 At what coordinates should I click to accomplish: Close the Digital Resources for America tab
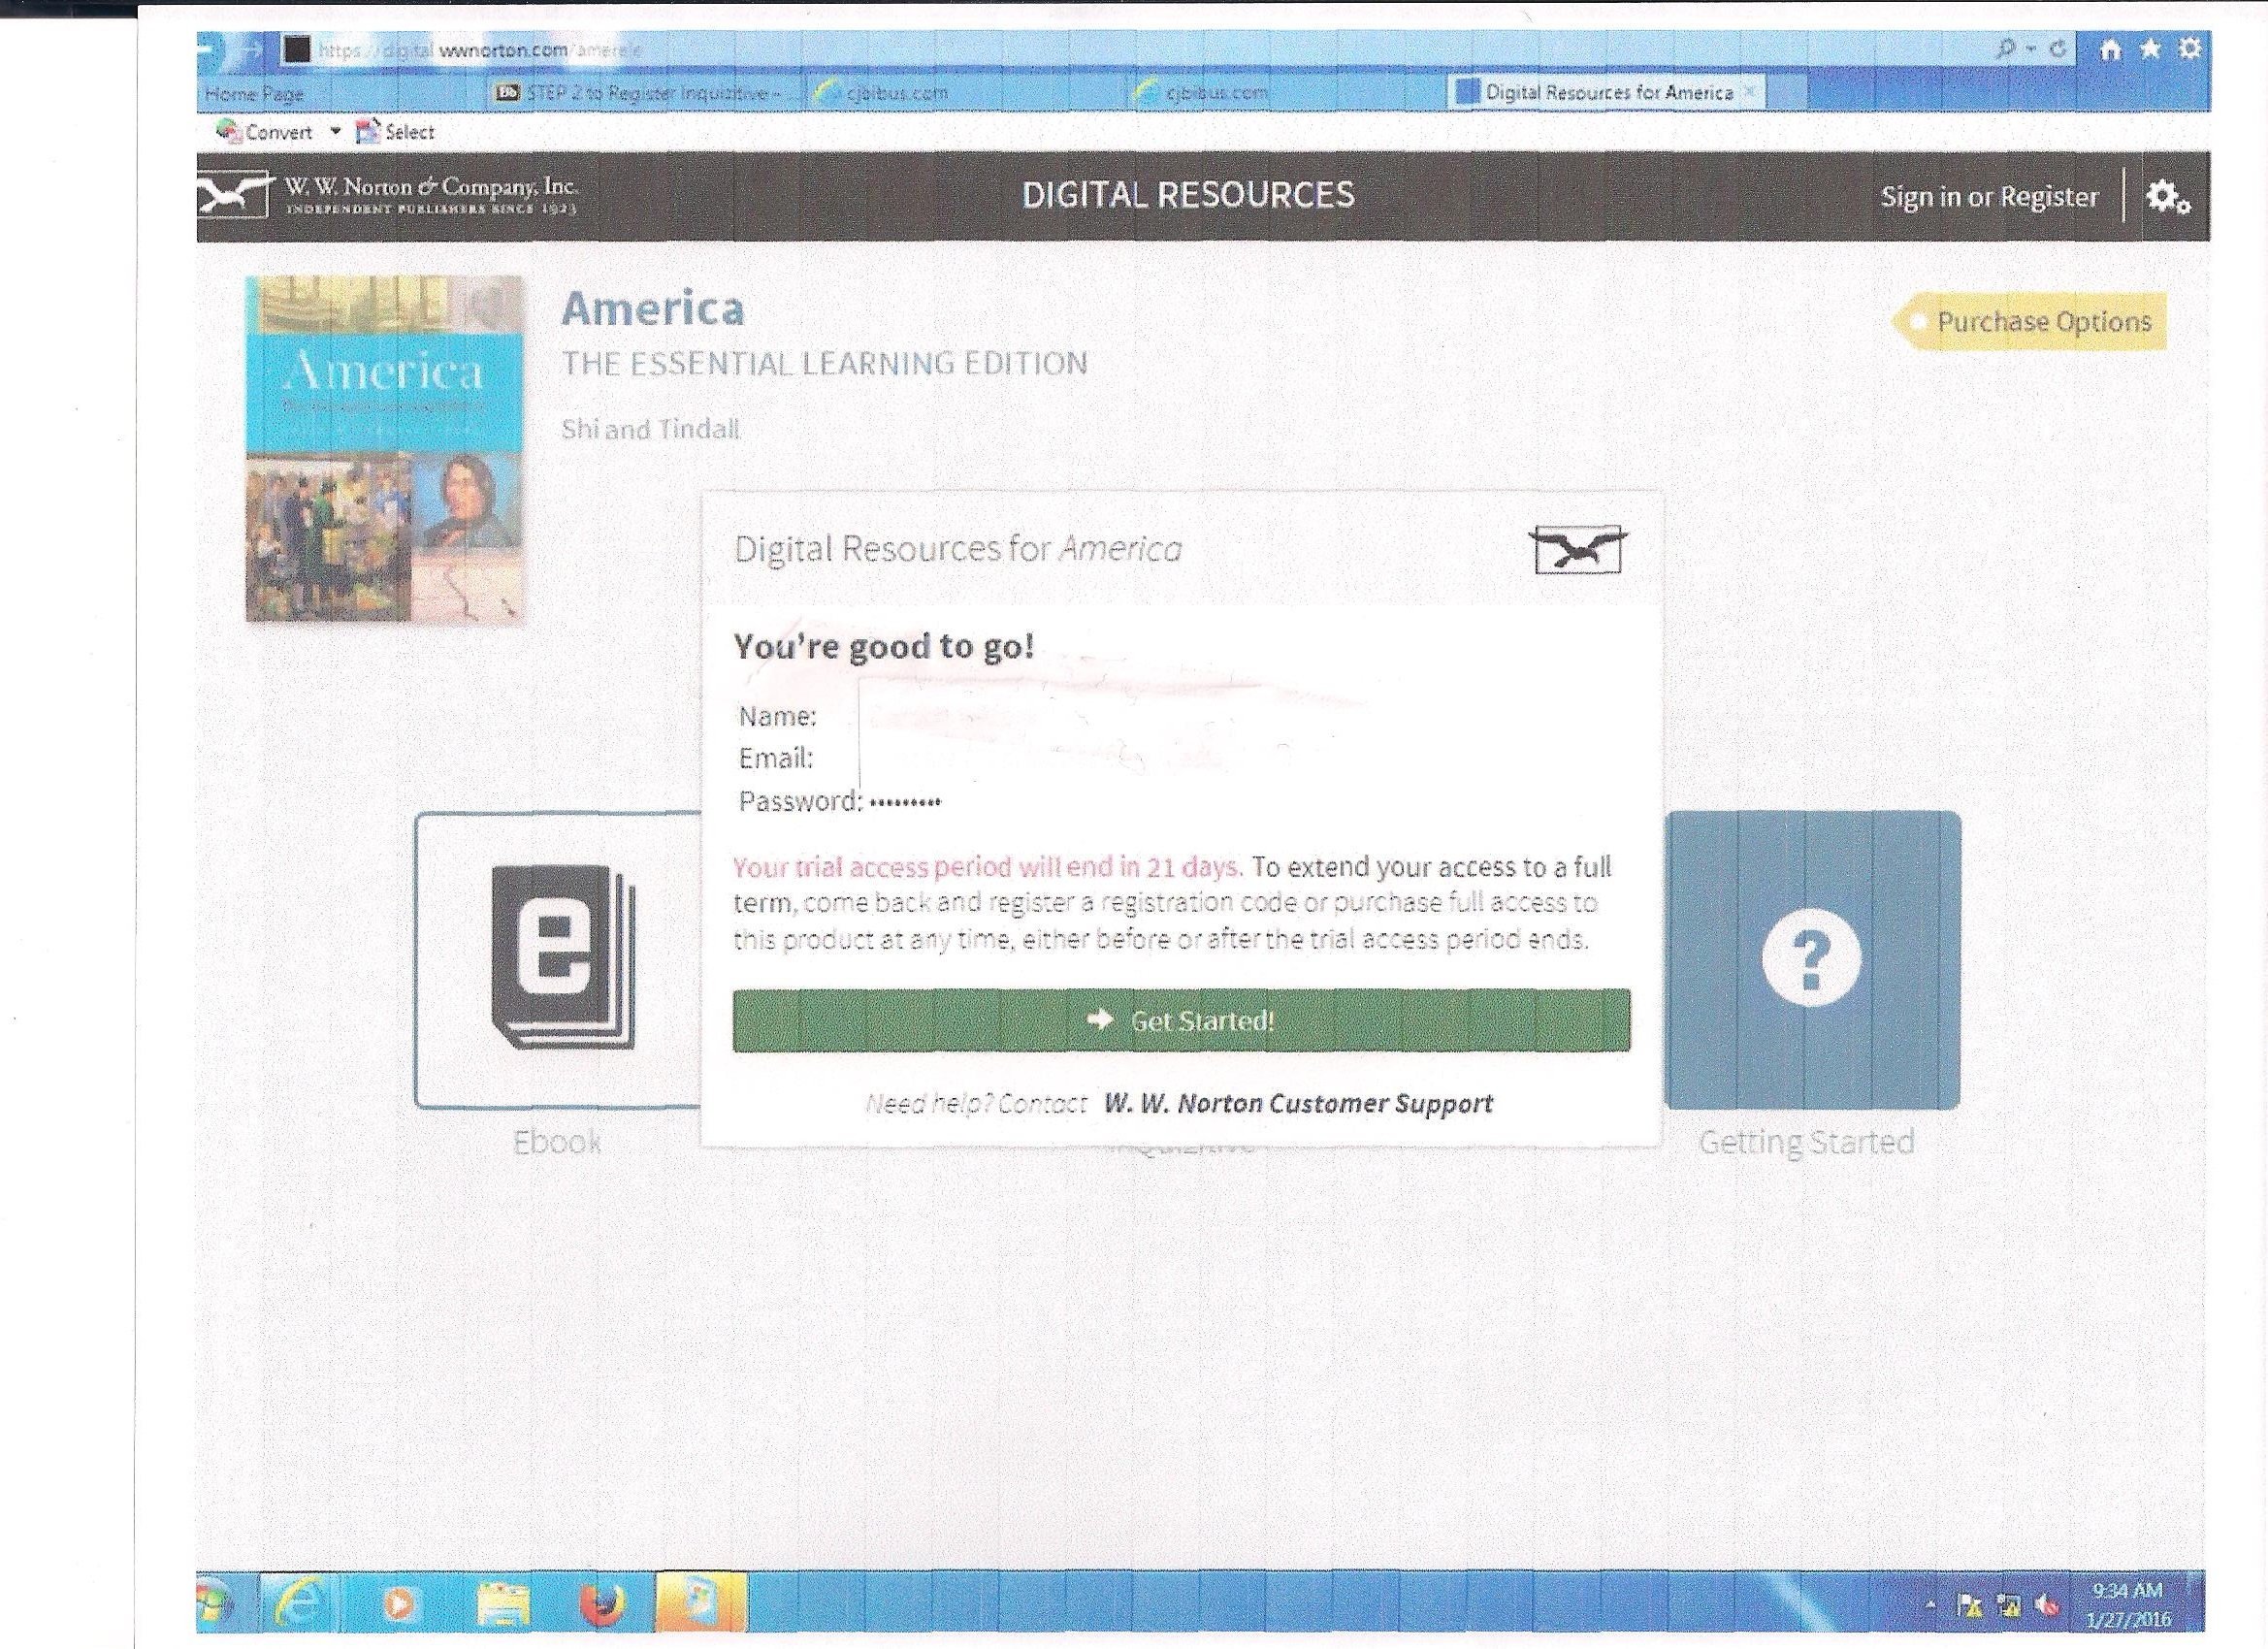tap(1749, 91)
